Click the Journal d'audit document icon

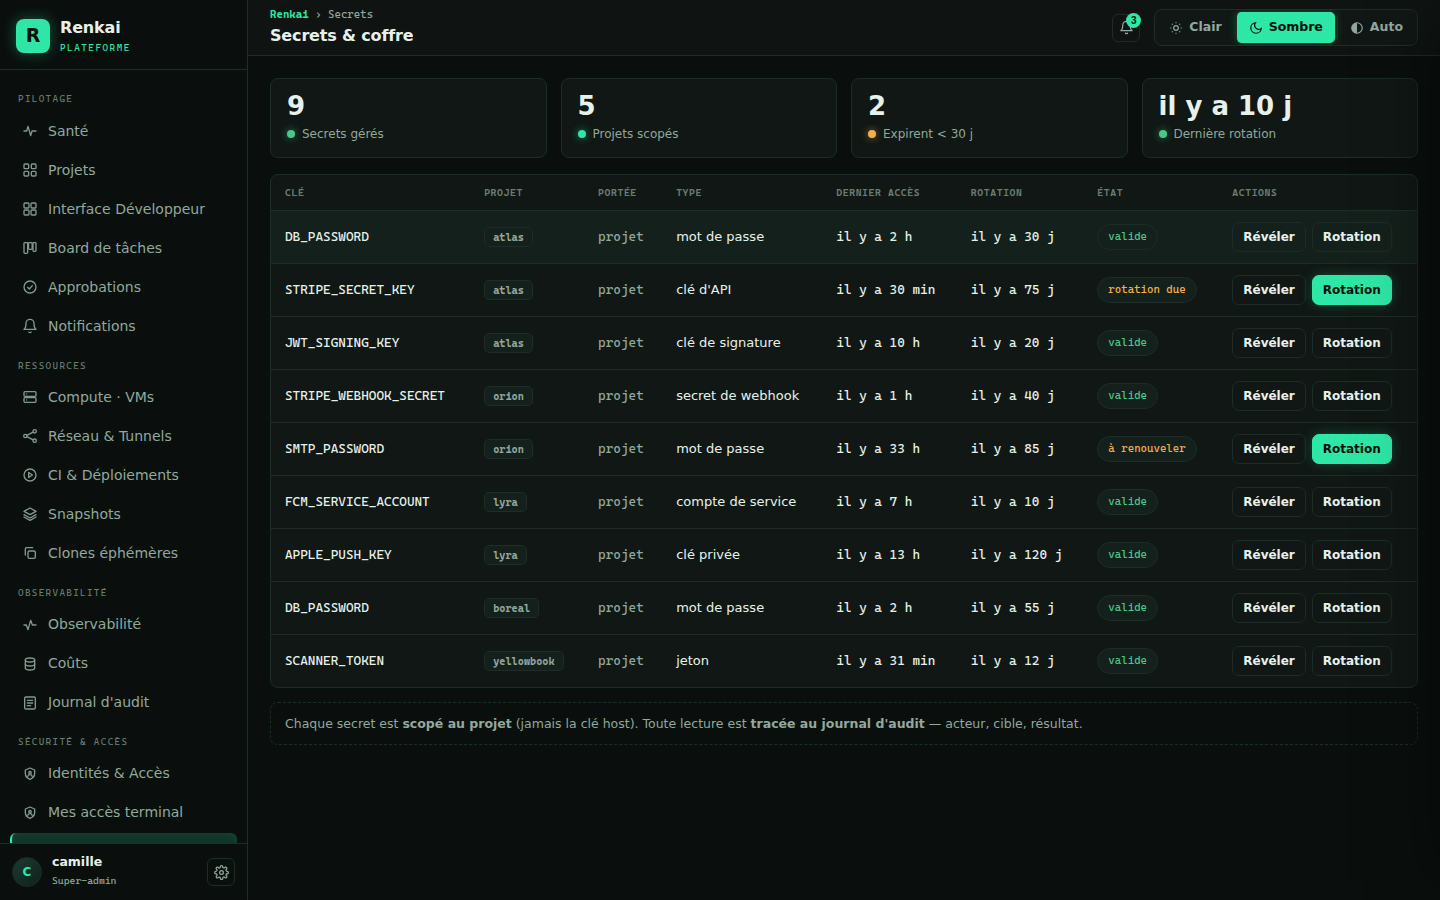tap(30, 702)
